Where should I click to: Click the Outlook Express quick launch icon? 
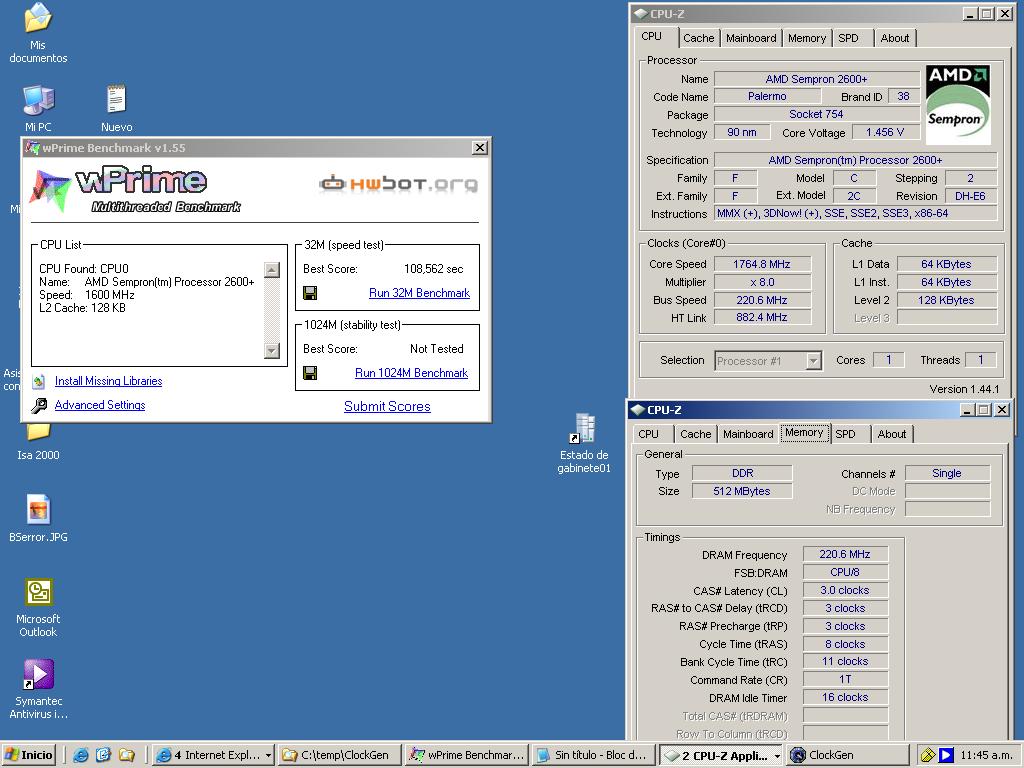(x=103, y=755)
